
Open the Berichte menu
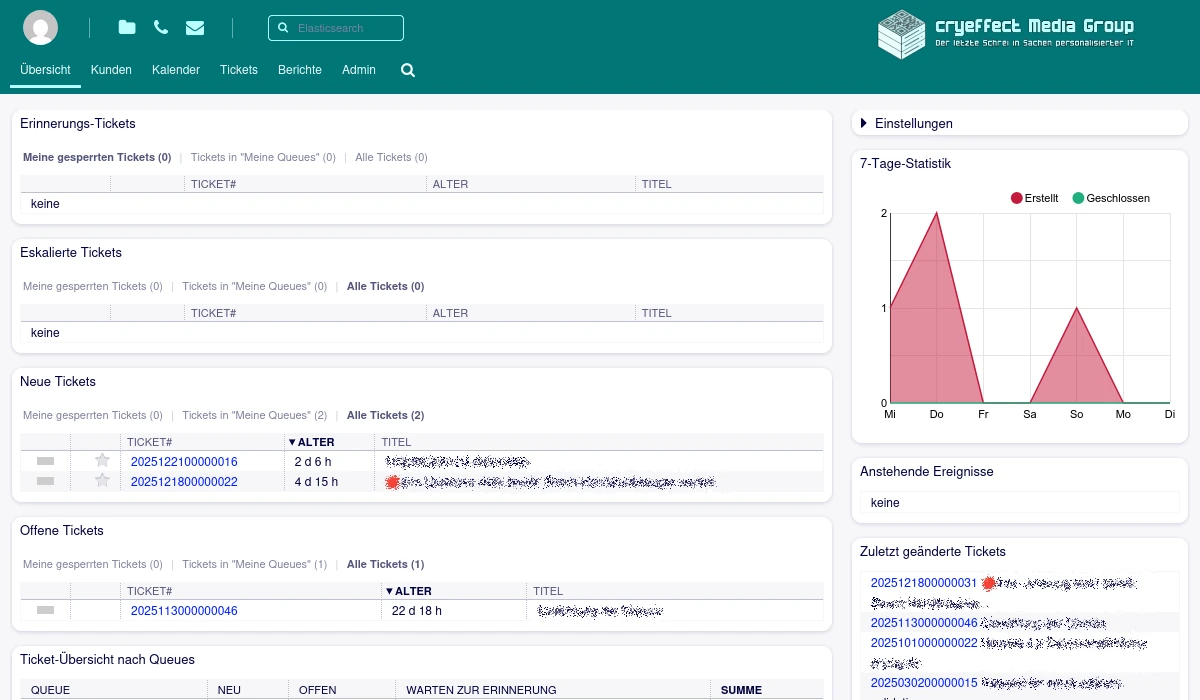pyautogui.click(x=300, y=70)
